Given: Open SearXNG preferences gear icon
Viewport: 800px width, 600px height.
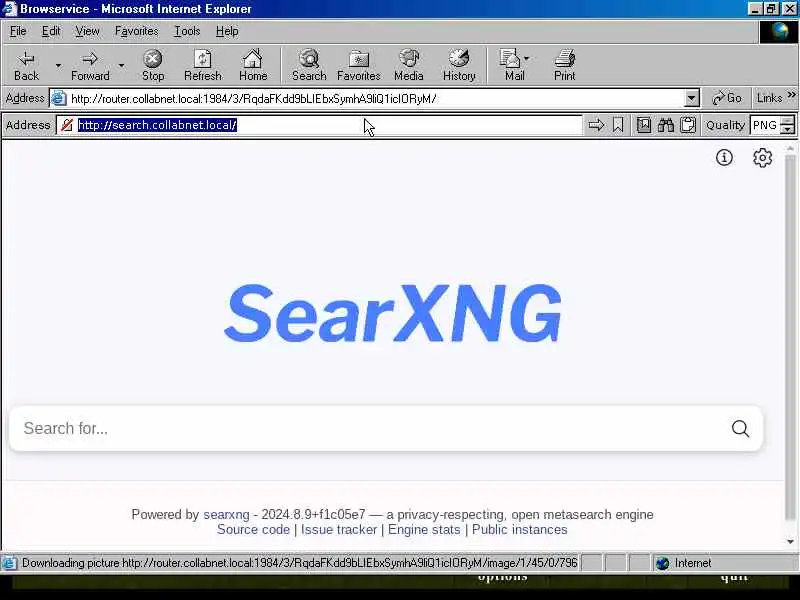Looking at the screenshot, I should coord(762,158).
